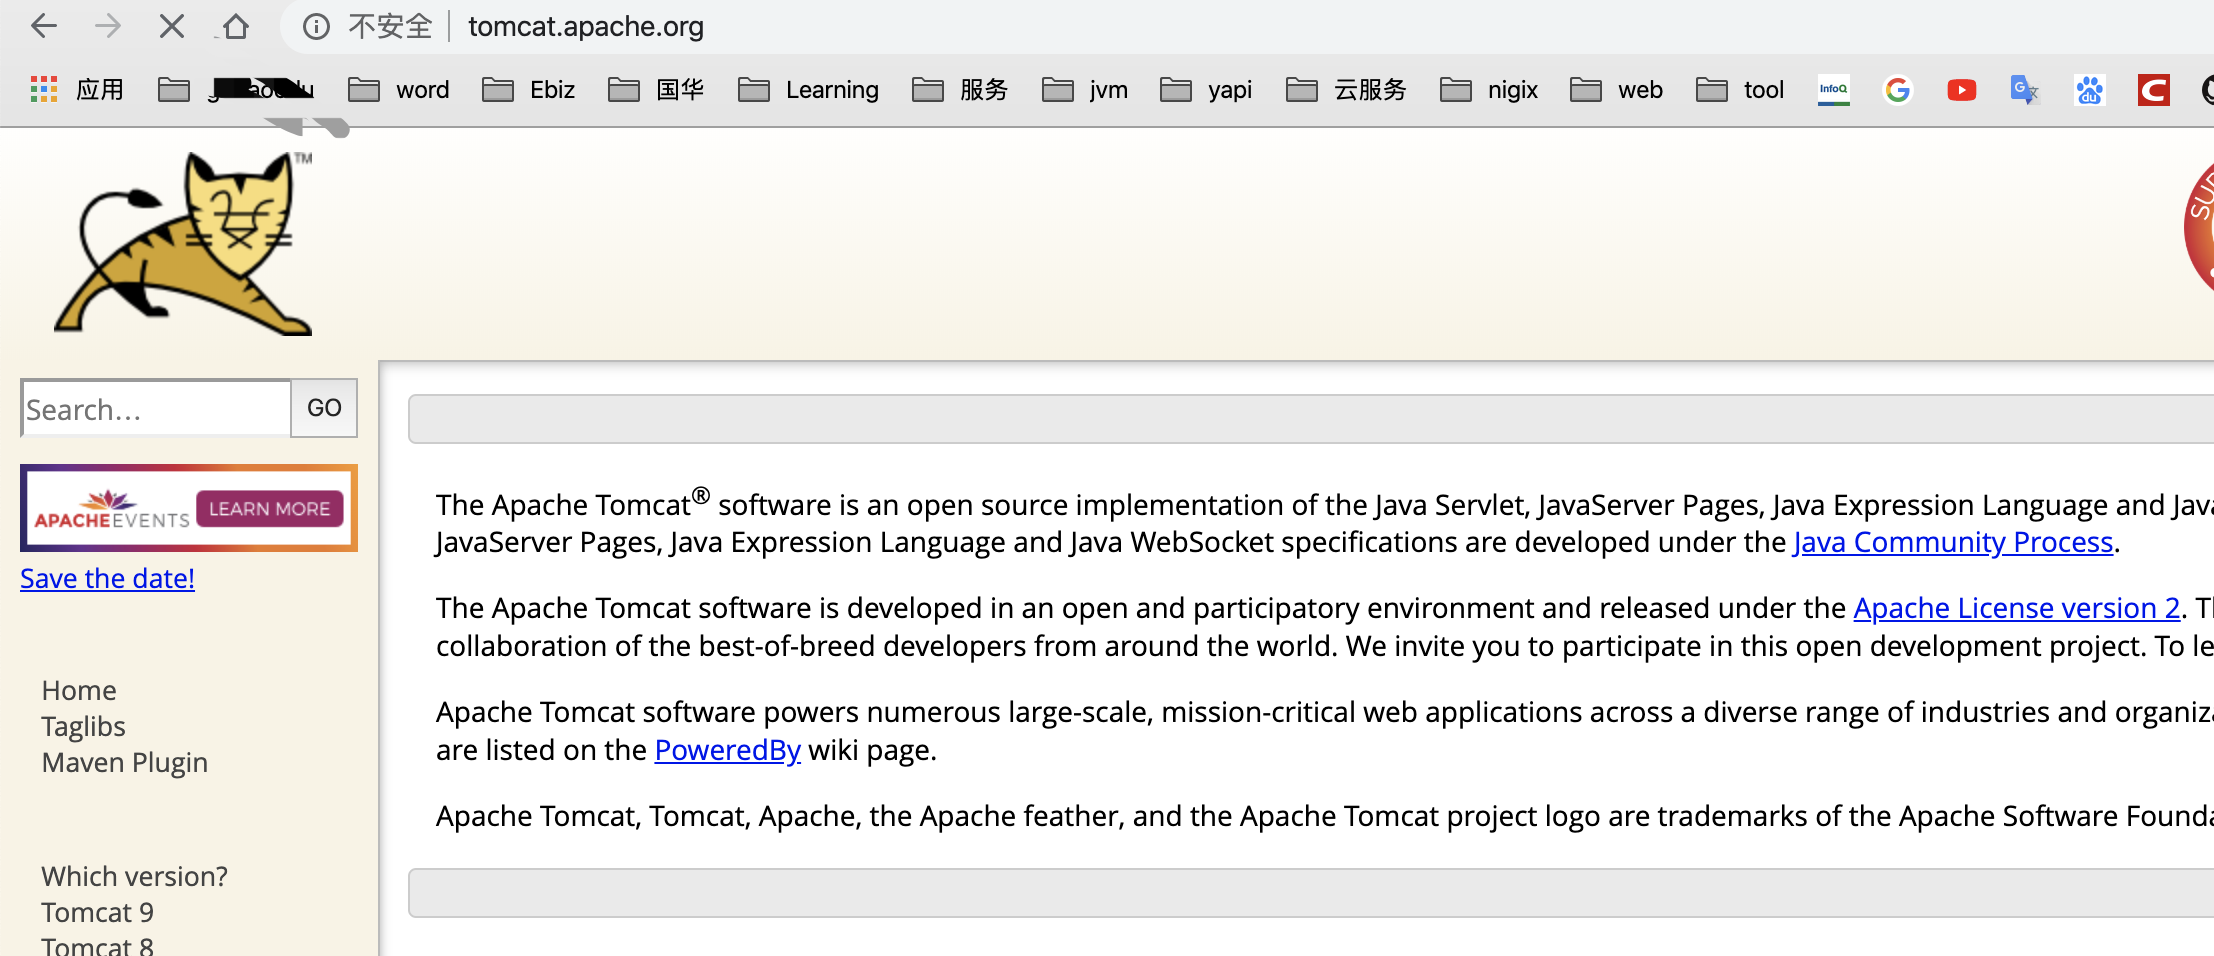Open the Which version? sidebar link
The width and height of the screenshot is (2214, 956).
(x=135, y=877)
